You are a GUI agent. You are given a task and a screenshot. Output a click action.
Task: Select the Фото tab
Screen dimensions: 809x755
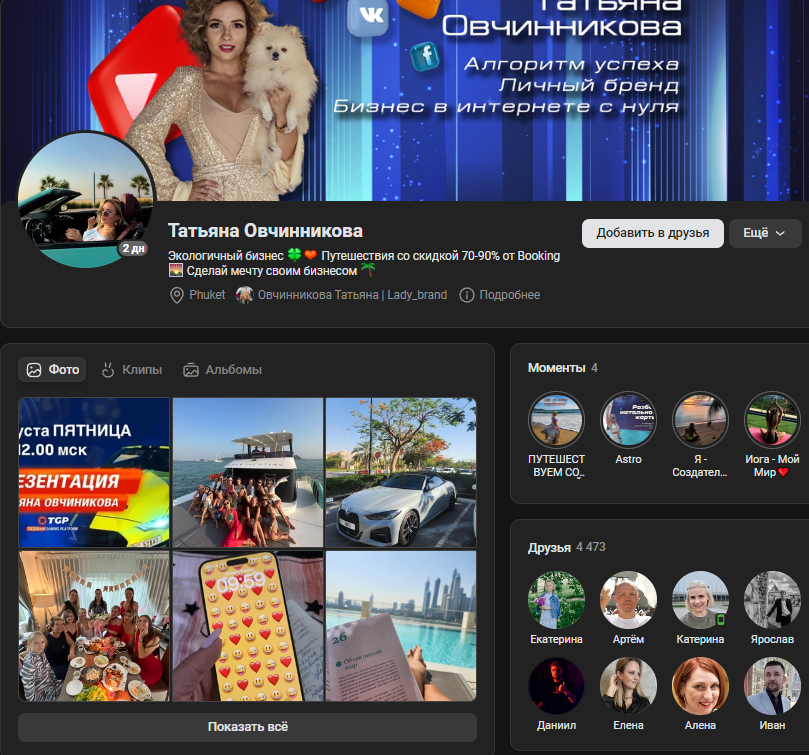[53, 370]
